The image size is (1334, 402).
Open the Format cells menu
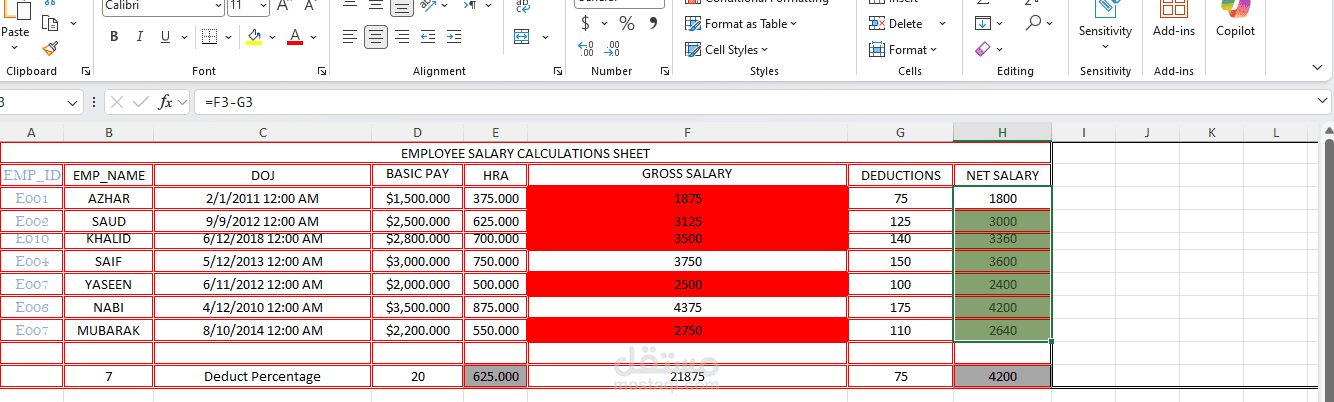click(904, 49)
